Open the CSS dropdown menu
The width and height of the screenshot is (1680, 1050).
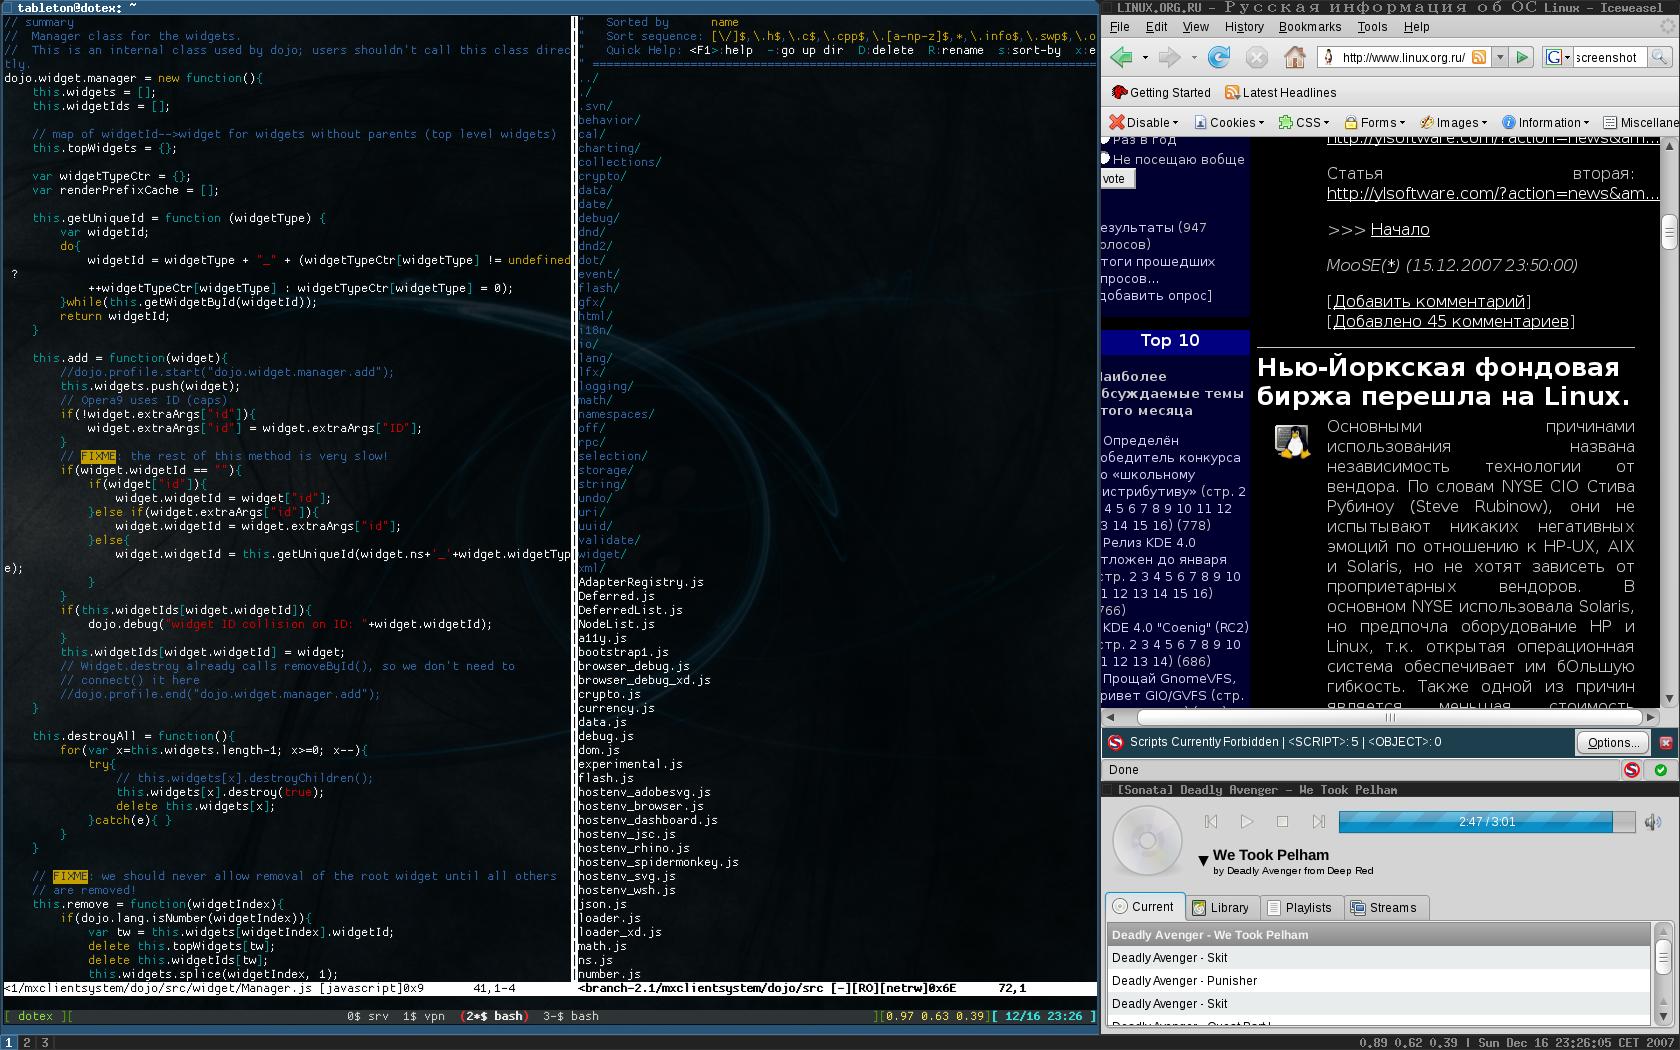coord(1304,122)
